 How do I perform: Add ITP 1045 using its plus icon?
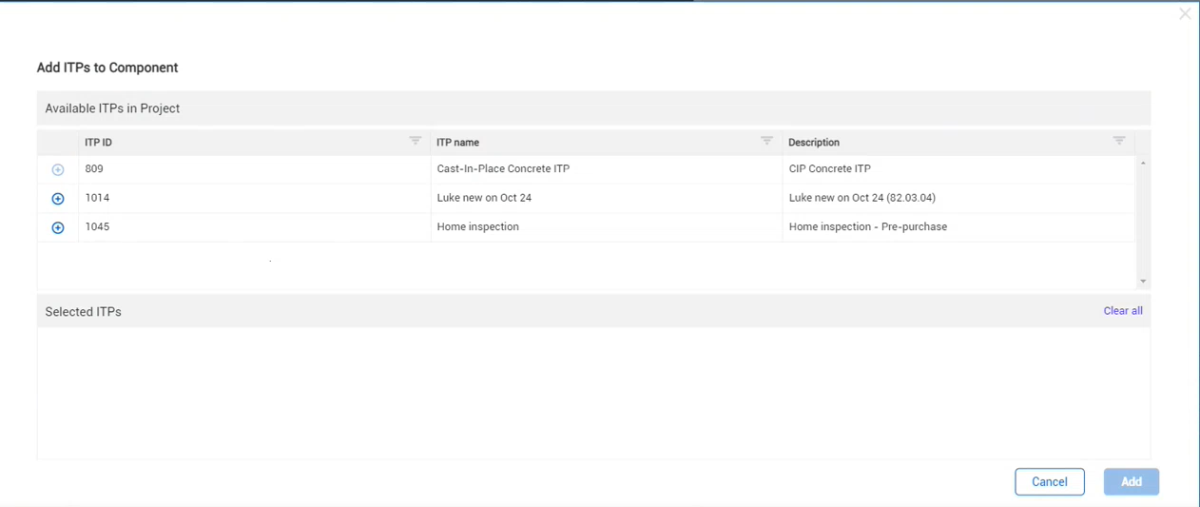click(58, 228)
